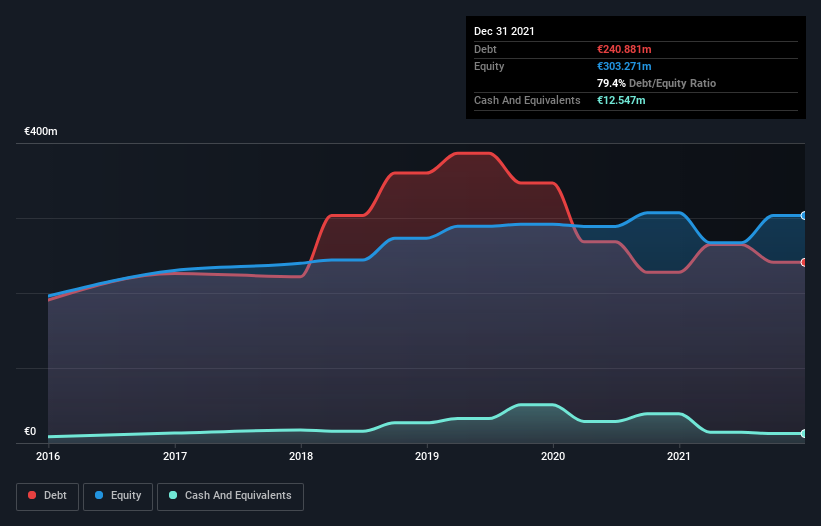Click the 2017 x-axis label

(175, 456)
